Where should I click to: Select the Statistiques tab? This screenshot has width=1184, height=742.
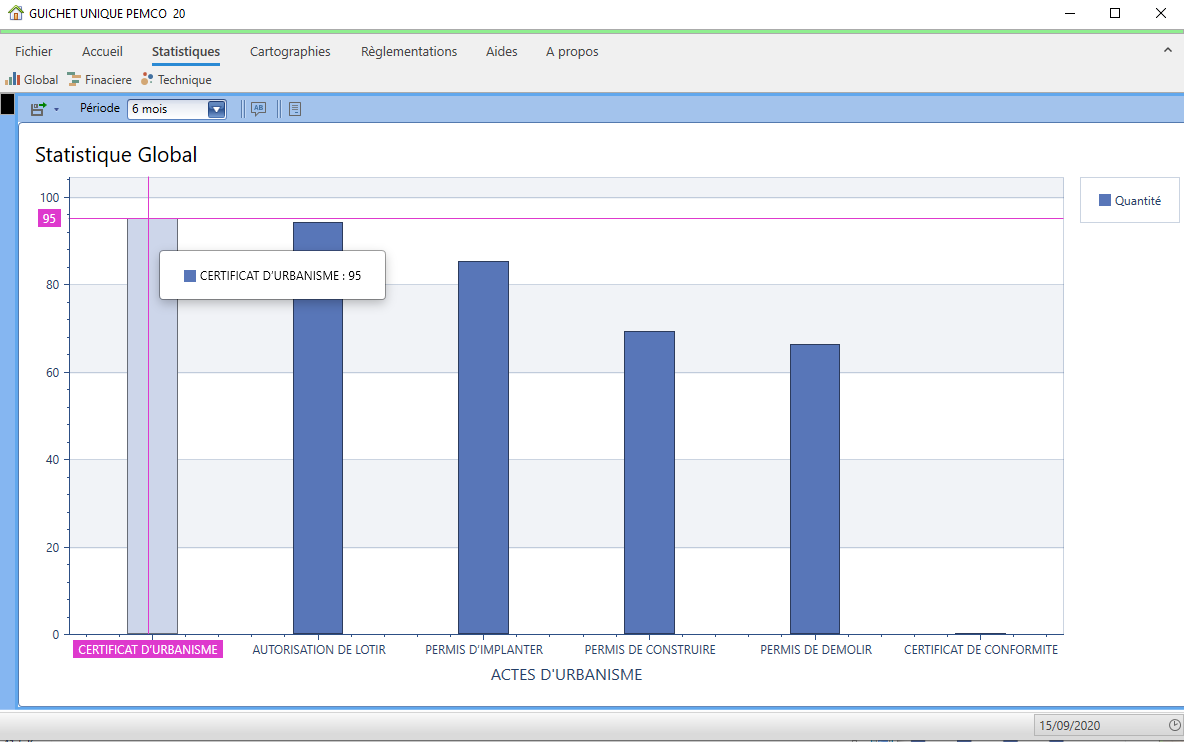tap(186, 51)
